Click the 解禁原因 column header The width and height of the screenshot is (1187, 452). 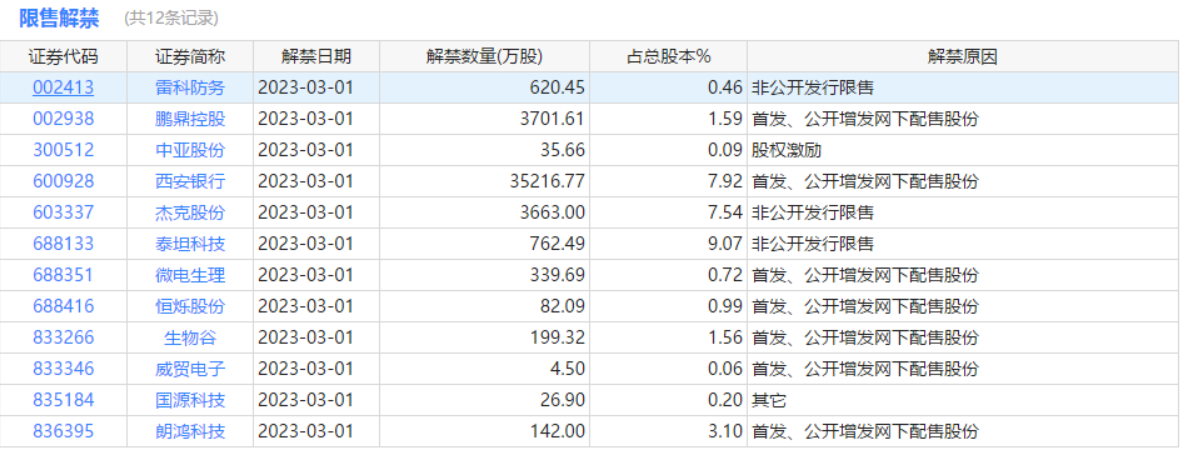coord(963,57)
